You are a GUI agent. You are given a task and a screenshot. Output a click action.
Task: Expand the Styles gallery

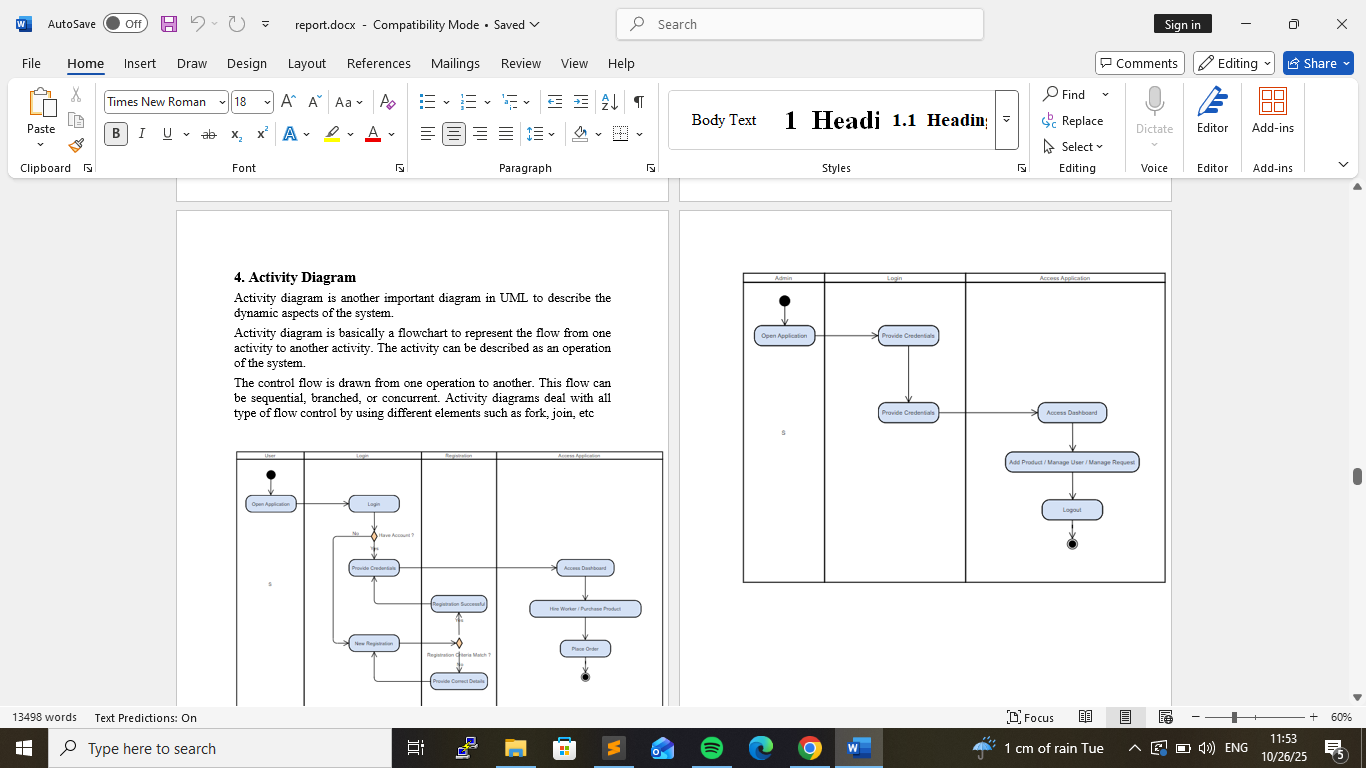[1006, 119]
